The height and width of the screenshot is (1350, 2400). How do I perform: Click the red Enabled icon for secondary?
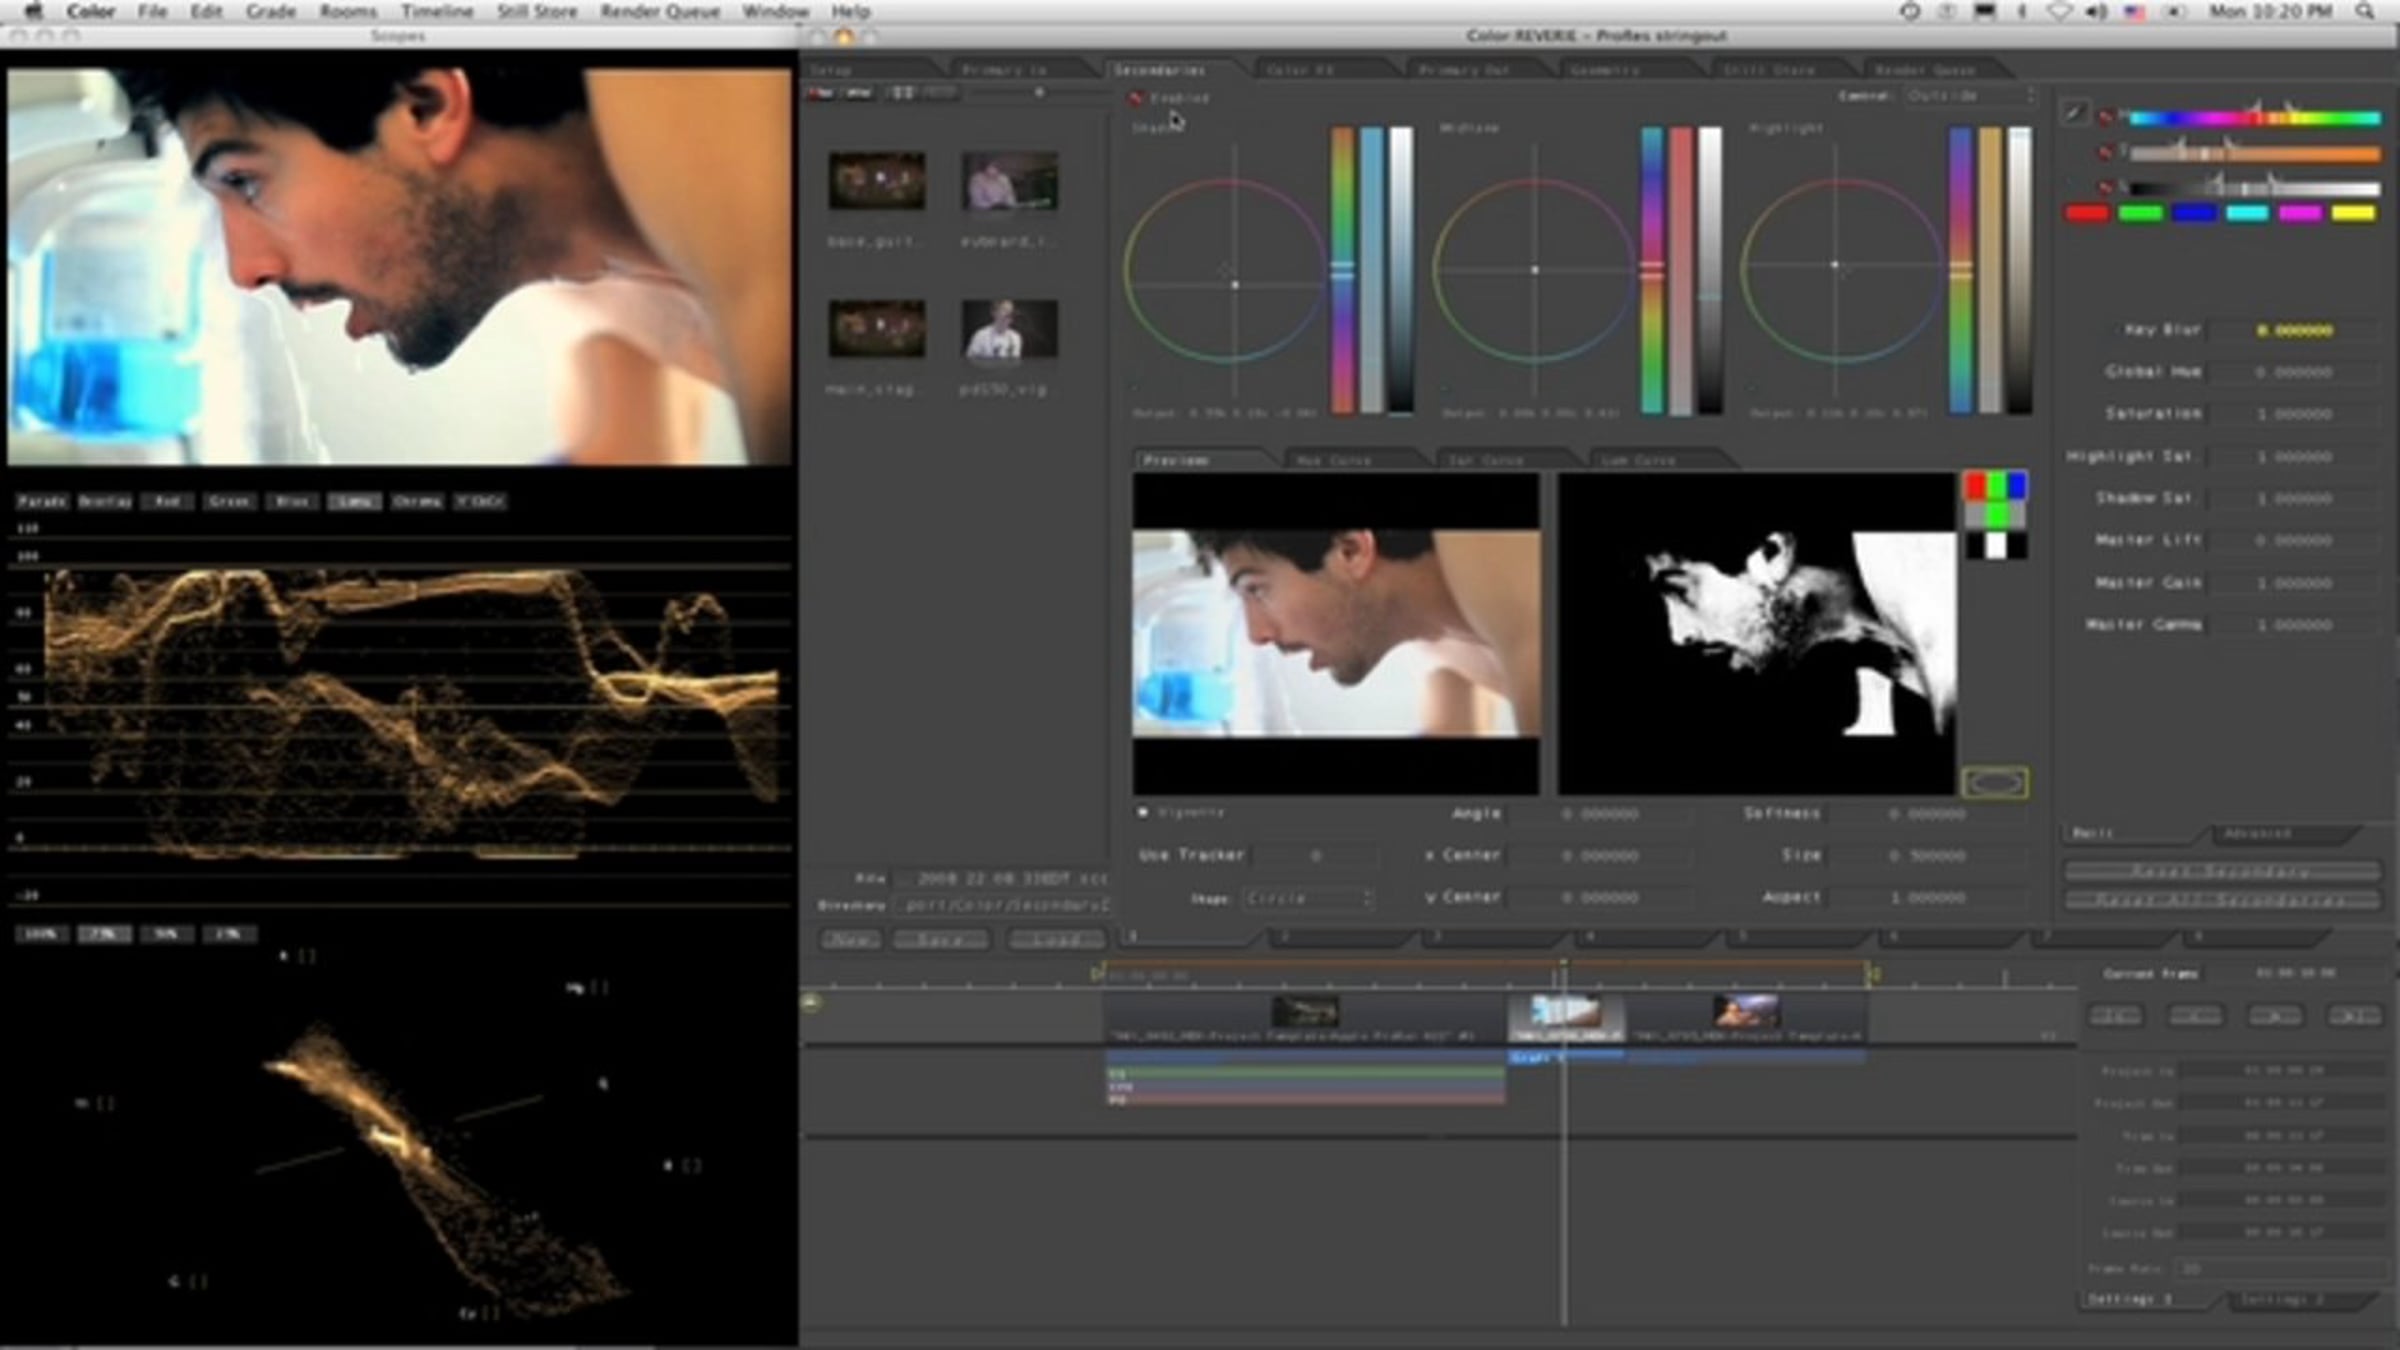(1135, 98)
